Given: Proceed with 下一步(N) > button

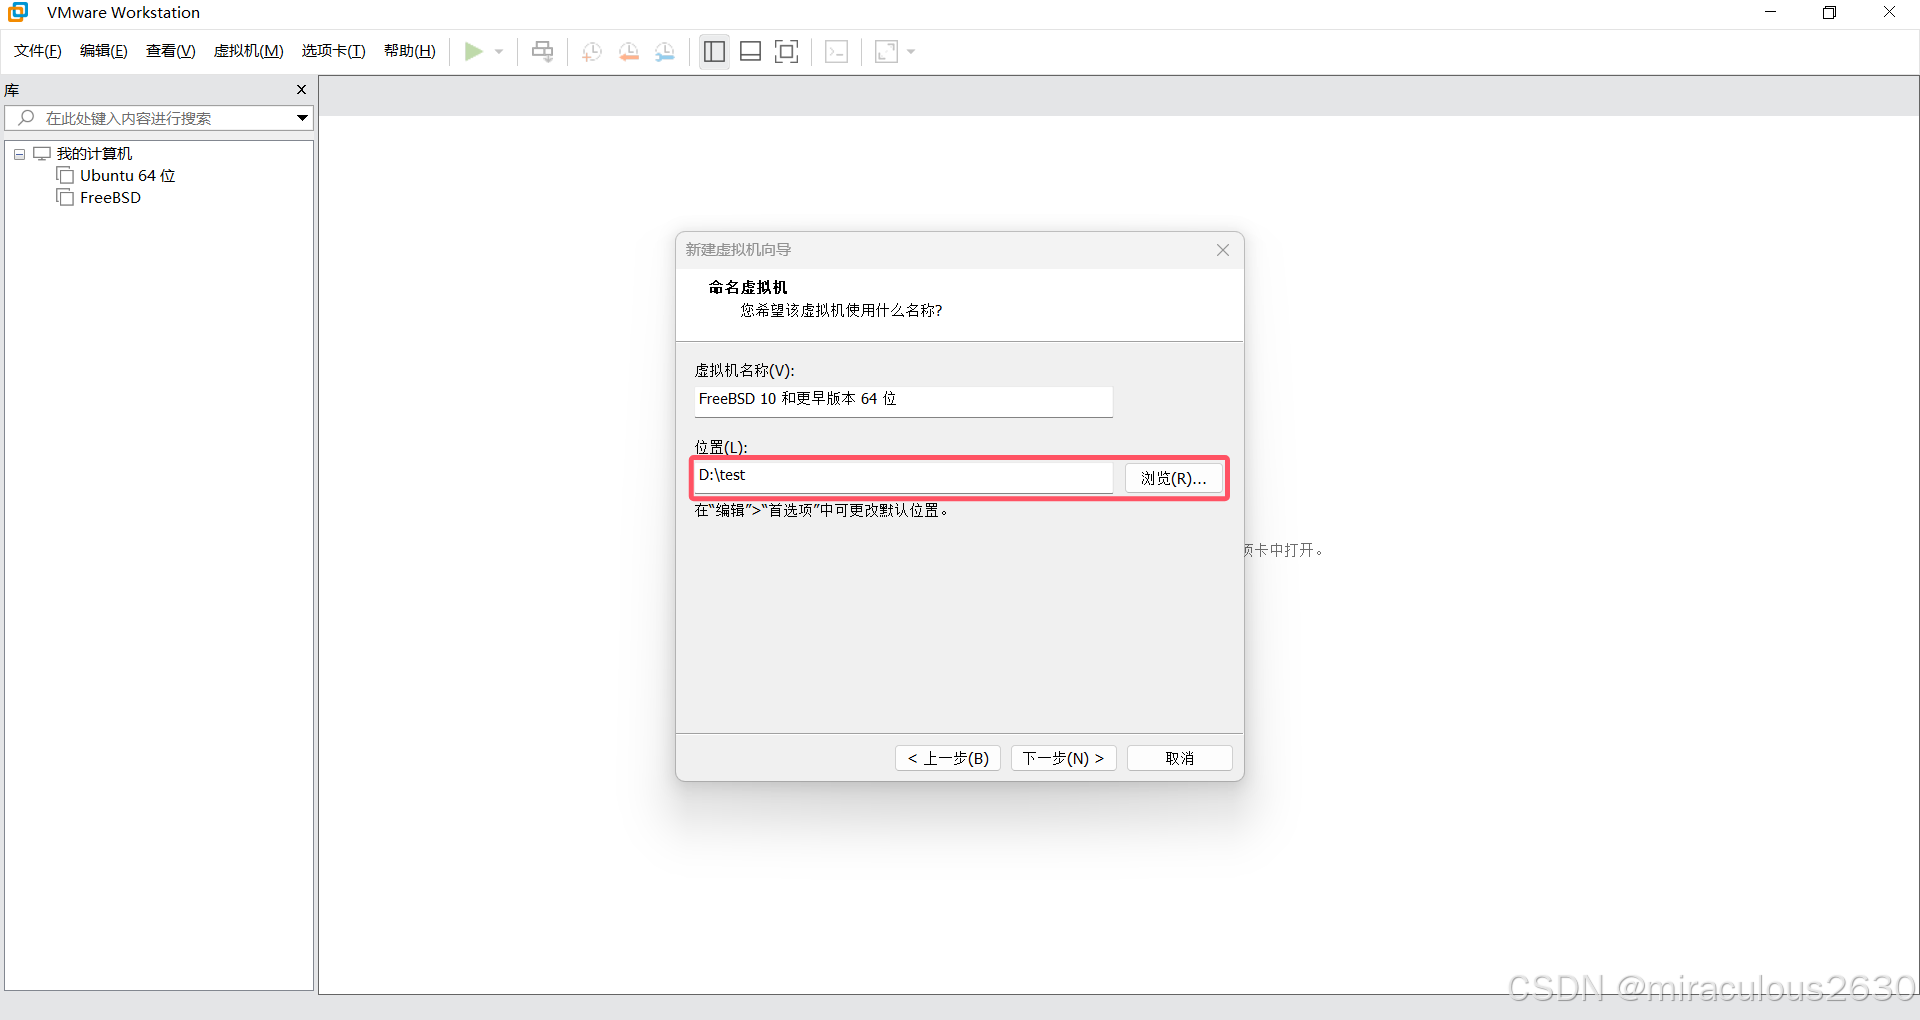Looking at the screenshot, I should click(1064, 758).
